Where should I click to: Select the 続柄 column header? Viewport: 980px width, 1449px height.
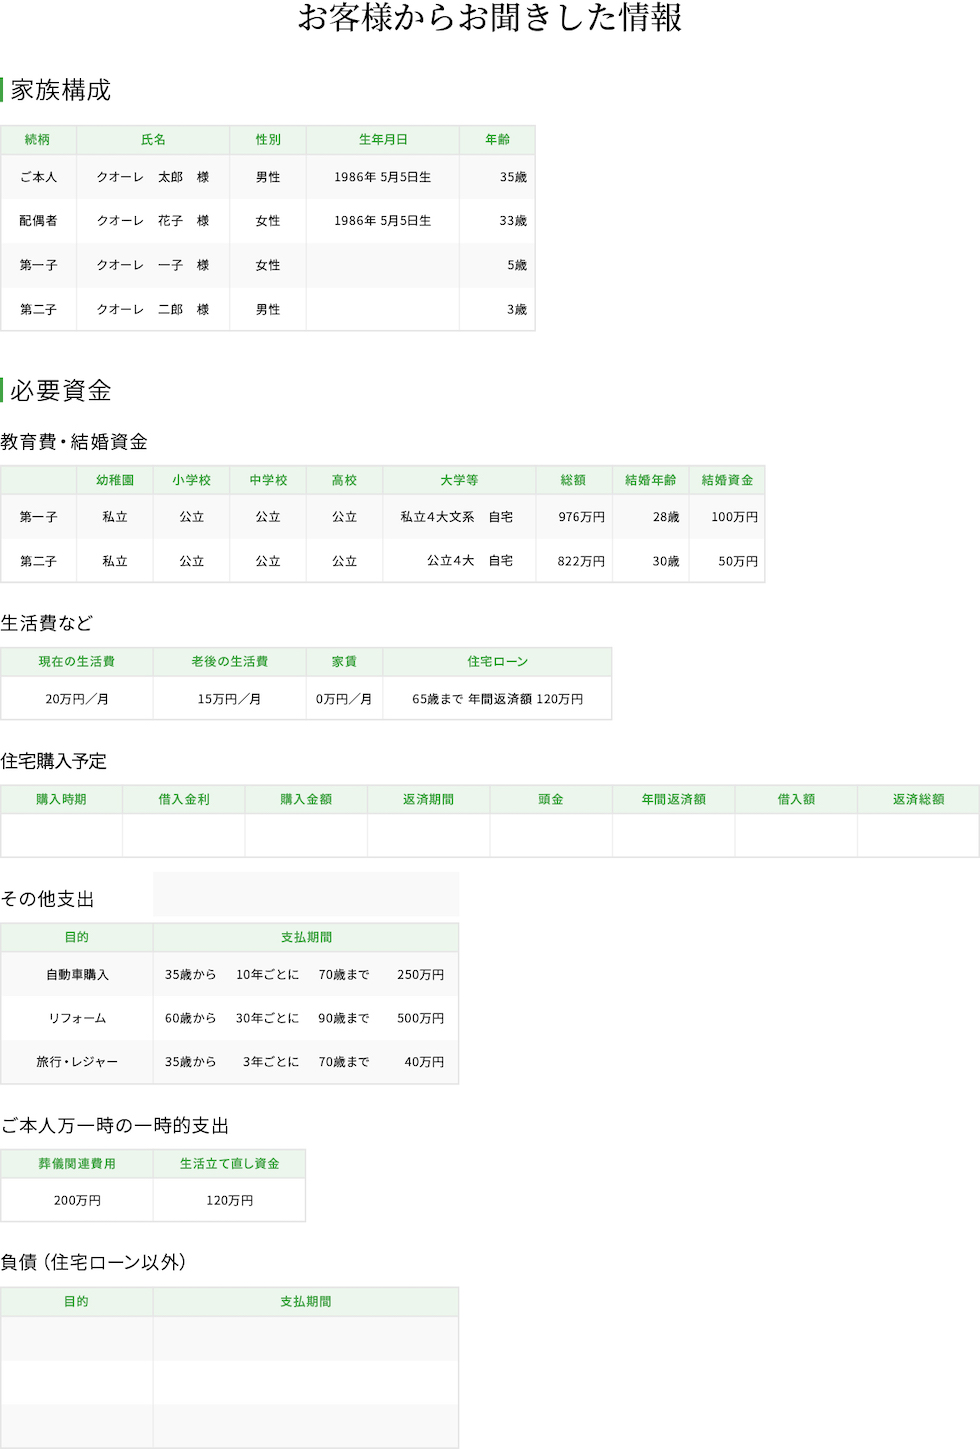pos(39,140)
